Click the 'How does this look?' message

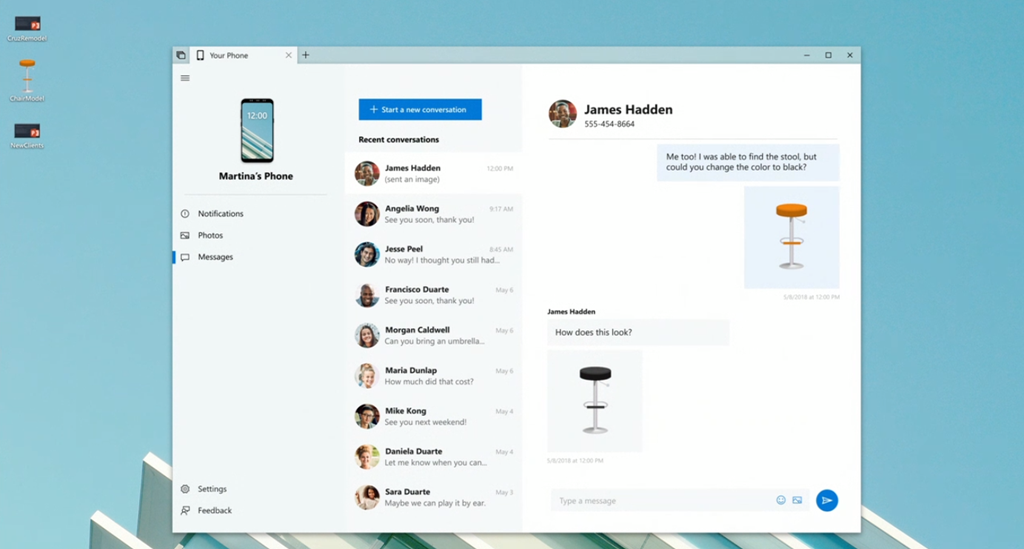(x=638, y=332)
